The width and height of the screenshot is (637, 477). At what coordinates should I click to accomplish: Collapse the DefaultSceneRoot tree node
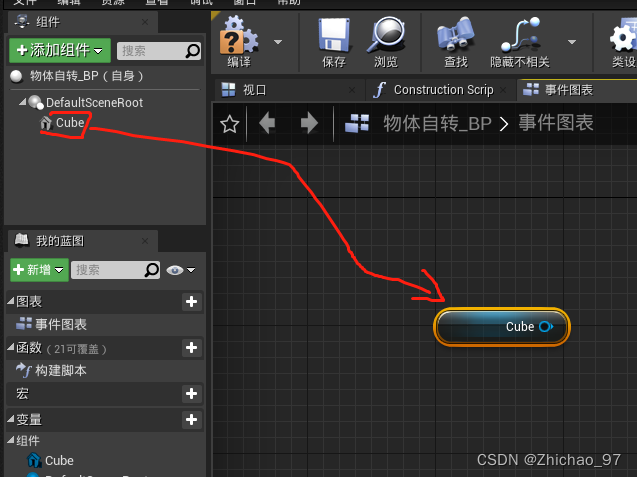pyautogui.click(x=22, y=102)
